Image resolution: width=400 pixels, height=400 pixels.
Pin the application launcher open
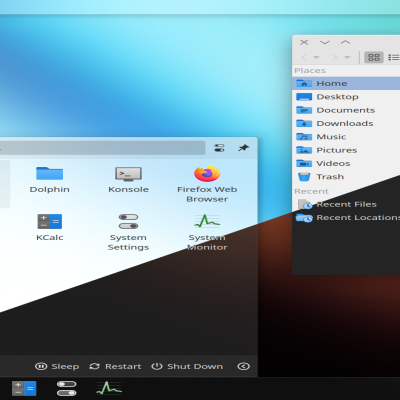tap(243, 148)
